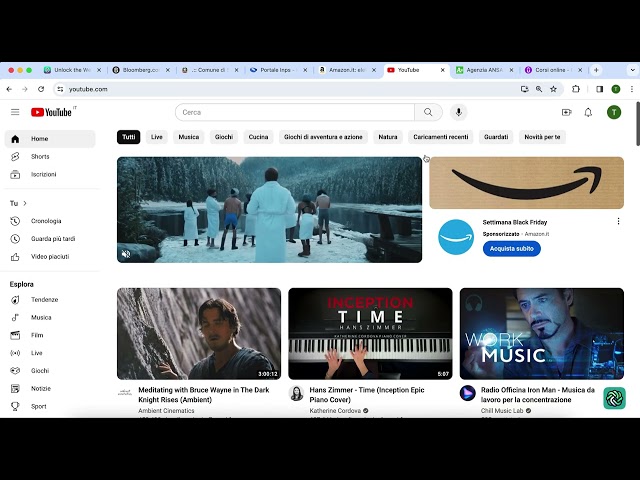Go to Home in sidebar
Viewport: 640px width, 480px height.
tap(50, 139)
